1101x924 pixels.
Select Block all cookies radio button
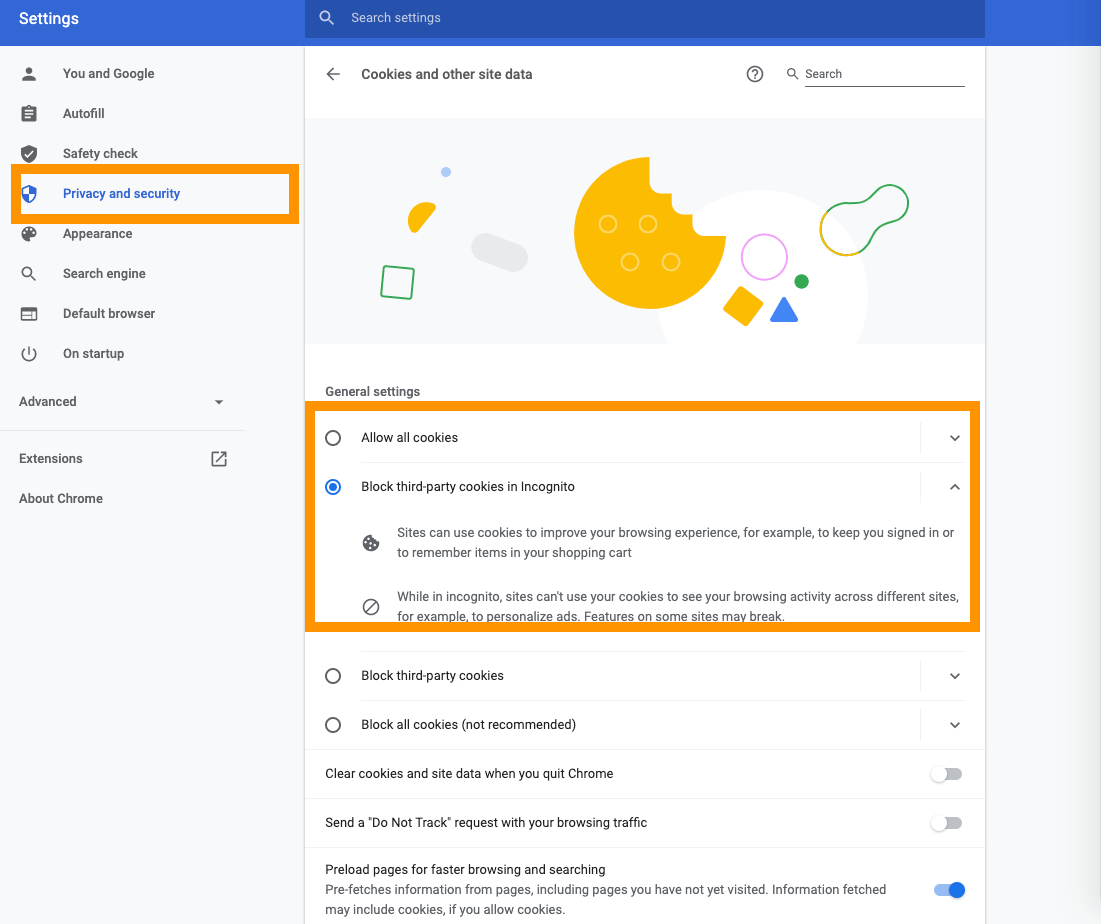pos(333,725)
